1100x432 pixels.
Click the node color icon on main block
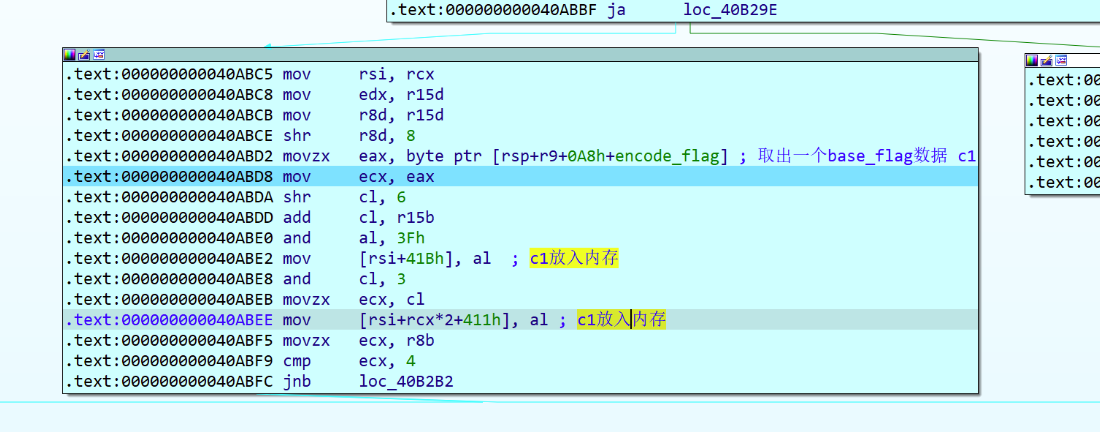point(69,55)
